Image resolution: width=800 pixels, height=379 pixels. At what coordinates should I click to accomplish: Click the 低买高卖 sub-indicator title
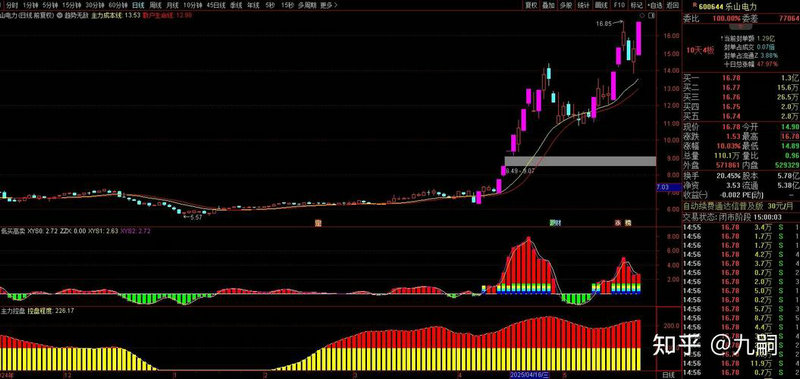coord(12,231)
